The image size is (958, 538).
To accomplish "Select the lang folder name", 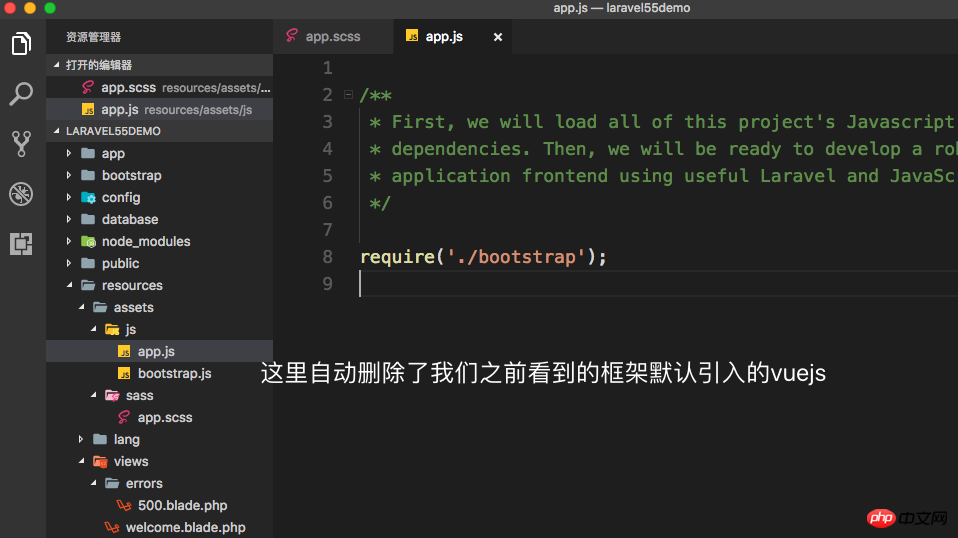I will pyautogui.click(x=126, y=440).
